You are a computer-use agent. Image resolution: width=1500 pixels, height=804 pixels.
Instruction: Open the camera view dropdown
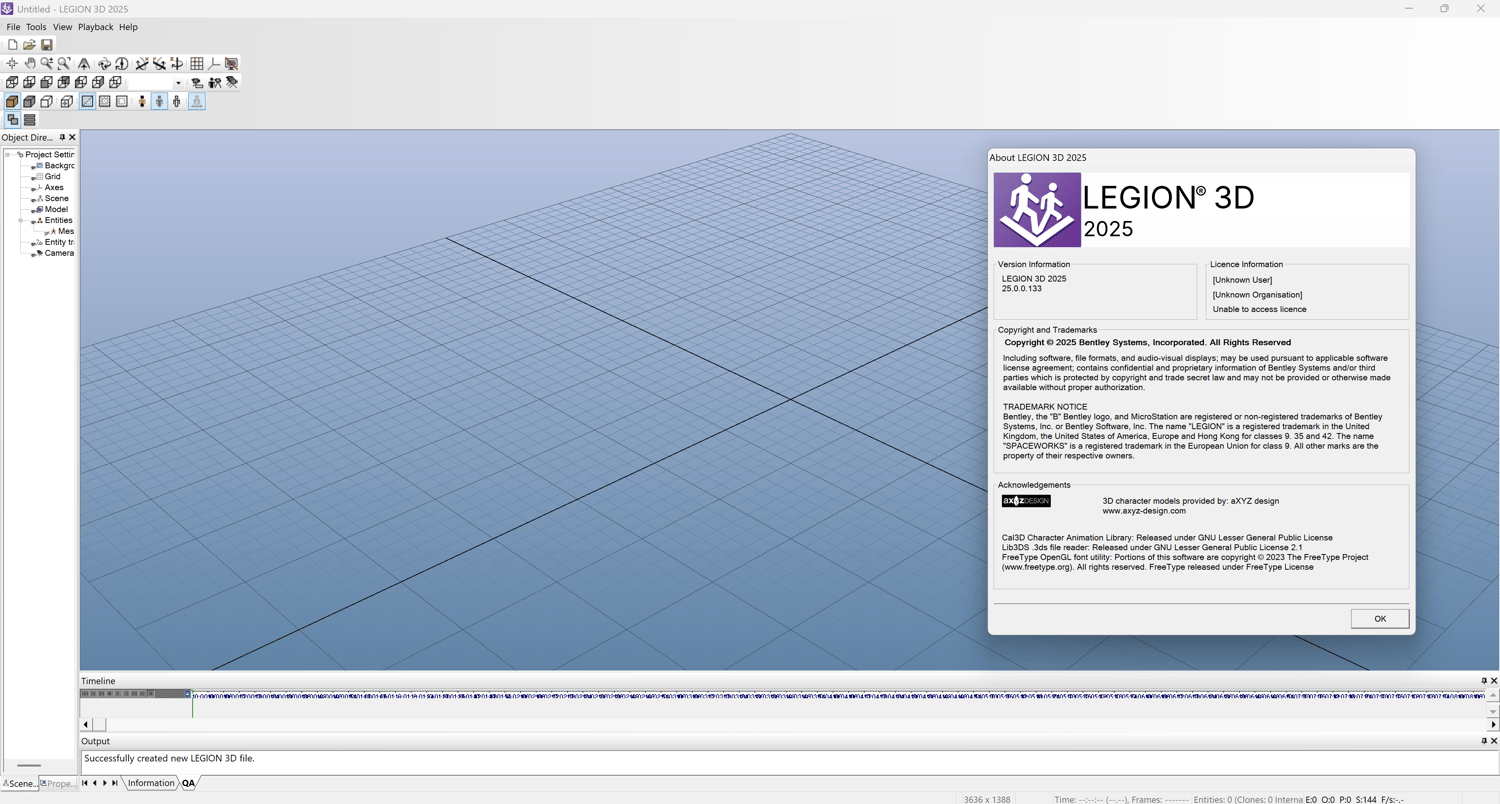(178, 83)
